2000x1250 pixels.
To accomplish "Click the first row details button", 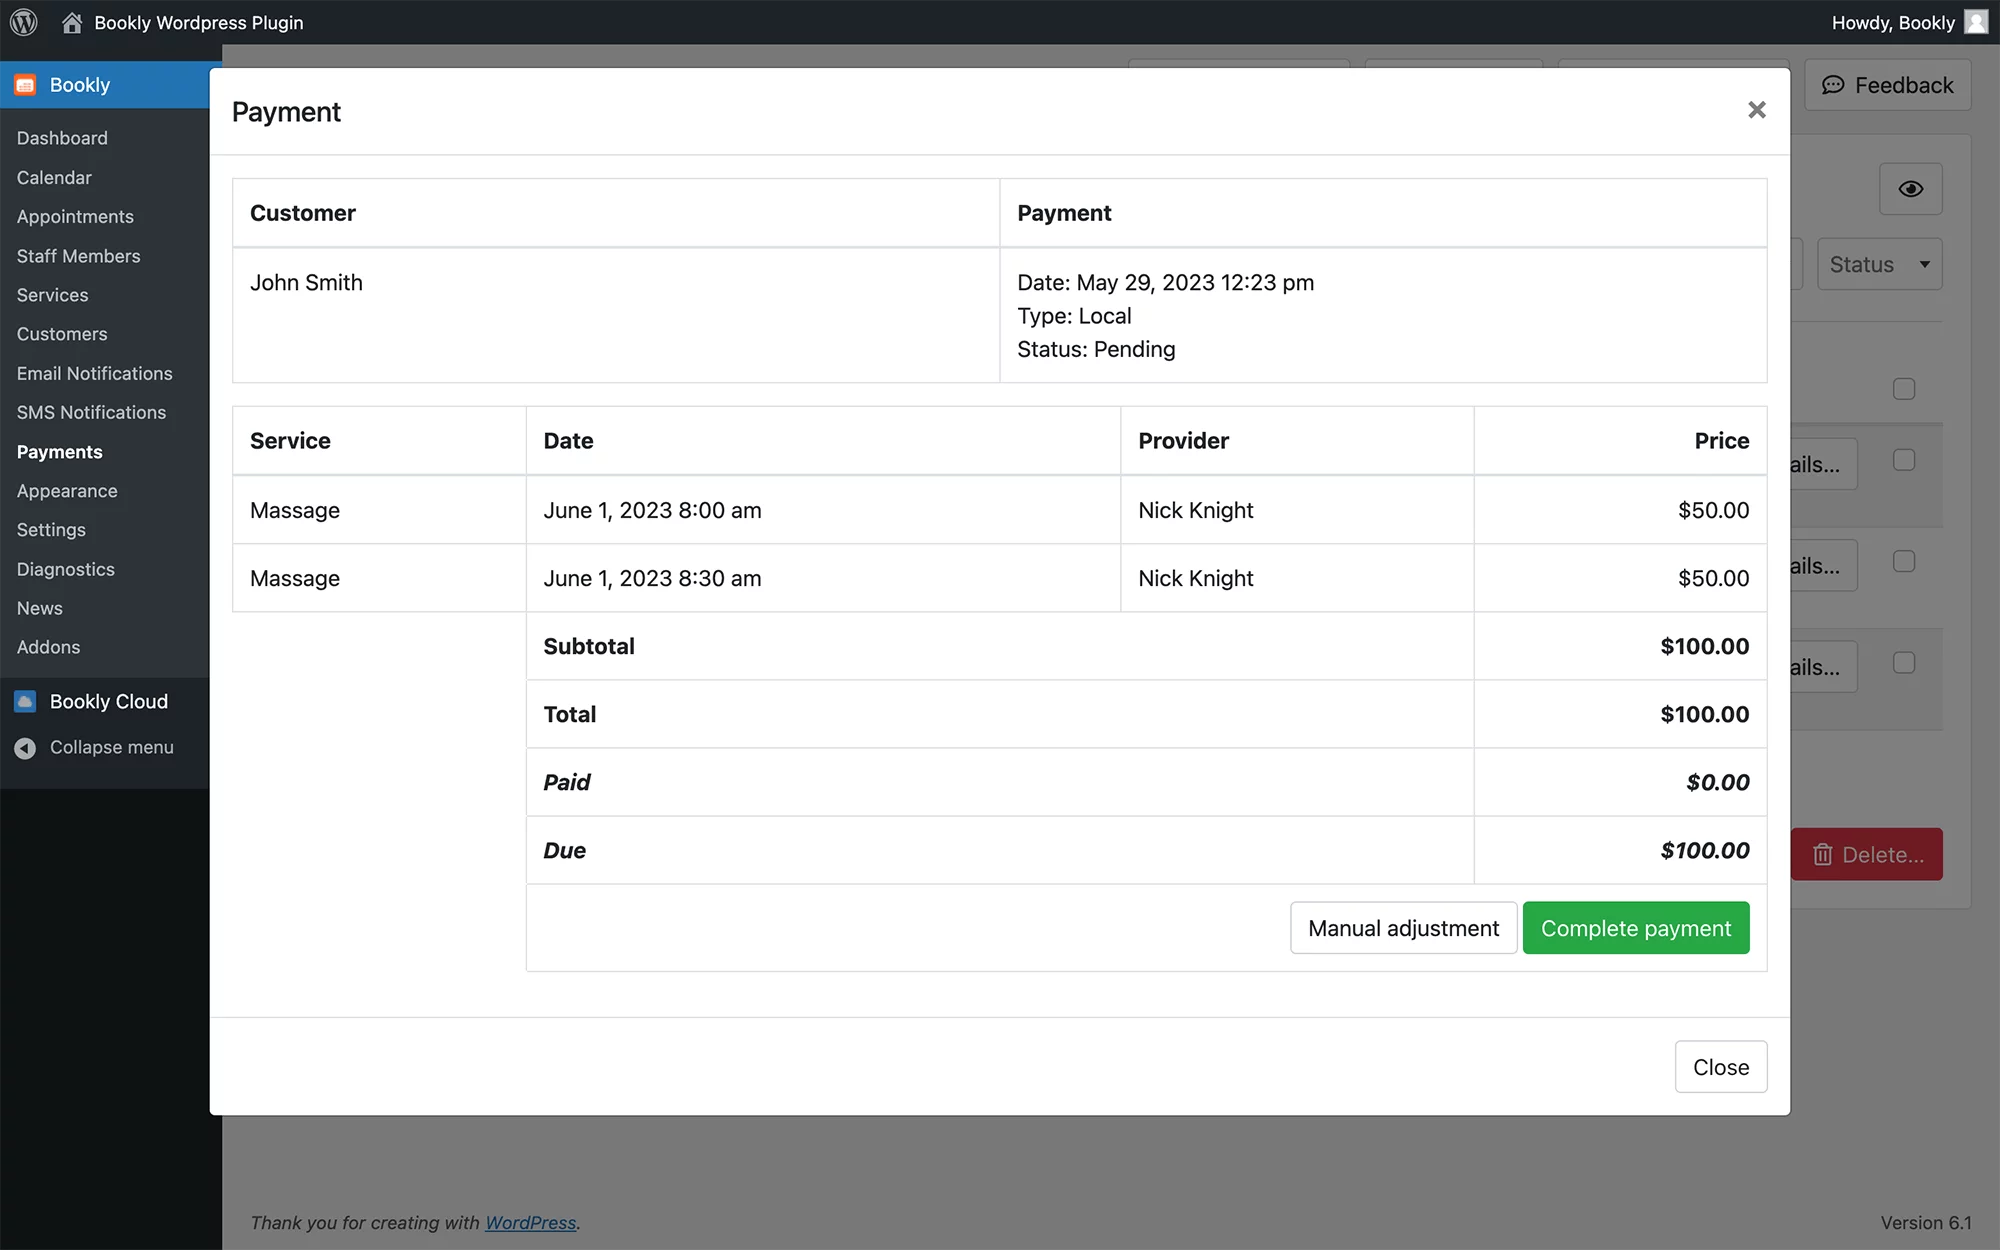I will click(x=1824, y=464).
